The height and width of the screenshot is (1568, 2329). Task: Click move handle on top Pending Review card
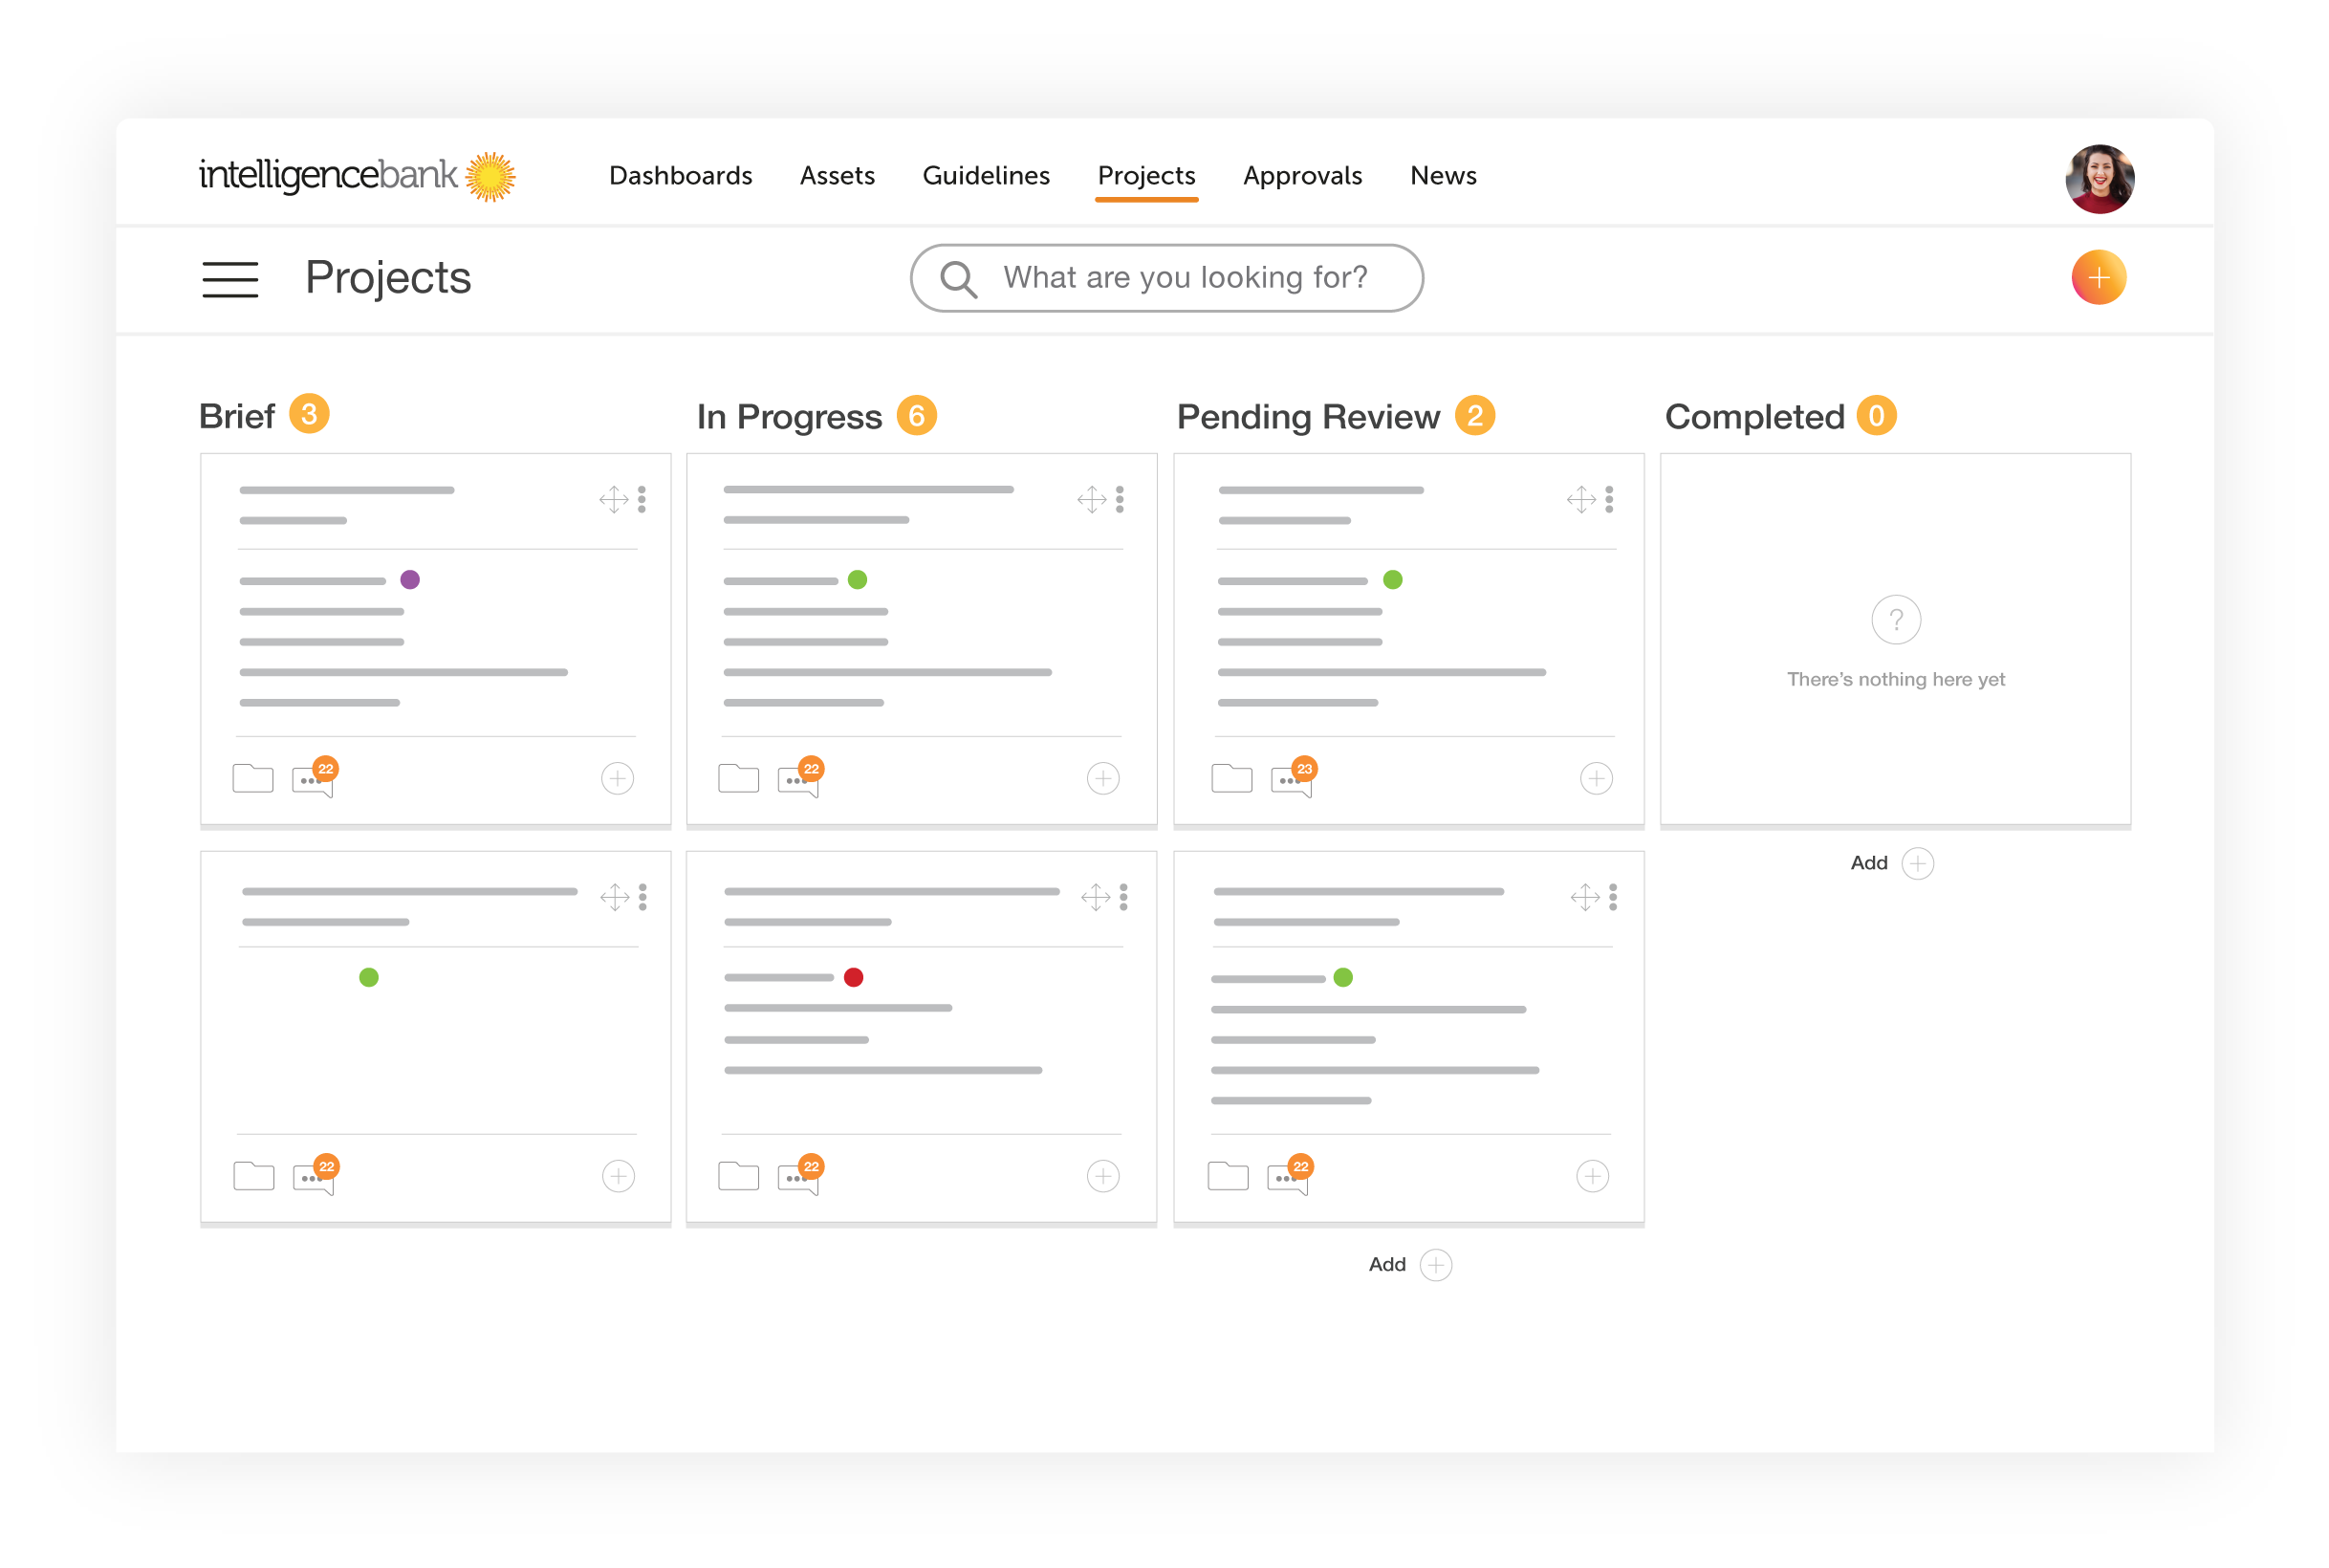1581,499
